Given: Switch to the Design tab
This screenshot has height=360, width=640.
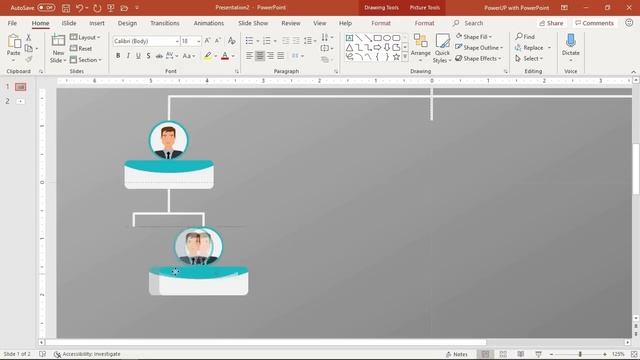Looking at the screenshot, I should pyautogui.click(x=127, y=23).
